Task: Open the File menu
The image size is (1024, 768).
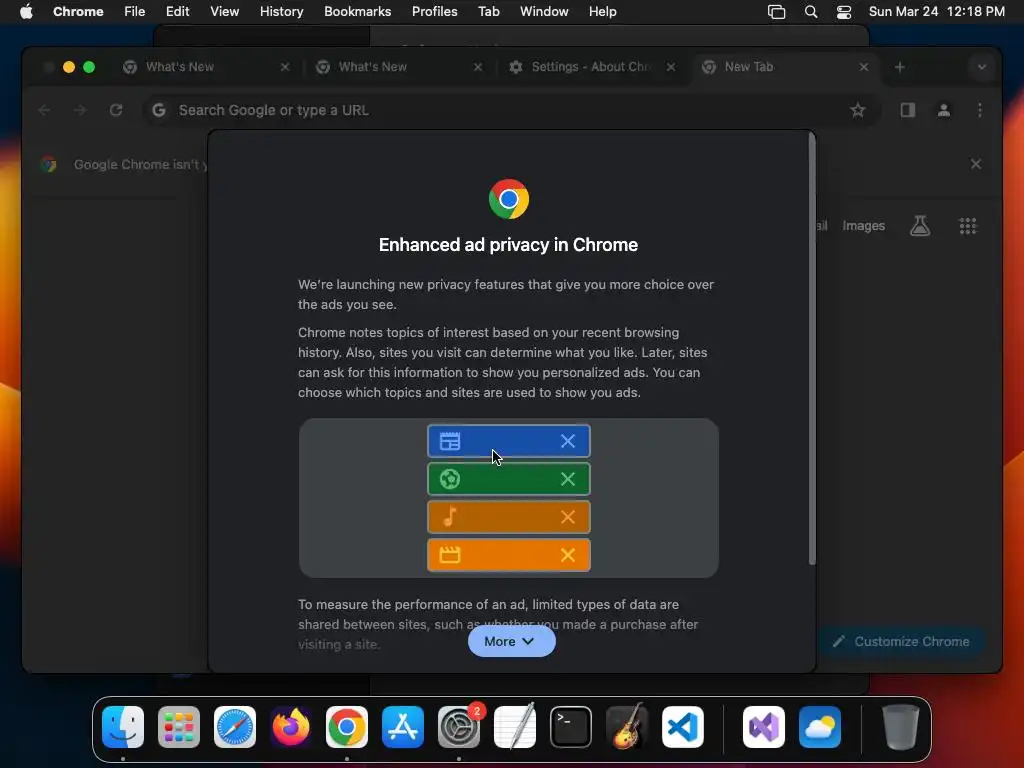Action: (135, 12)
